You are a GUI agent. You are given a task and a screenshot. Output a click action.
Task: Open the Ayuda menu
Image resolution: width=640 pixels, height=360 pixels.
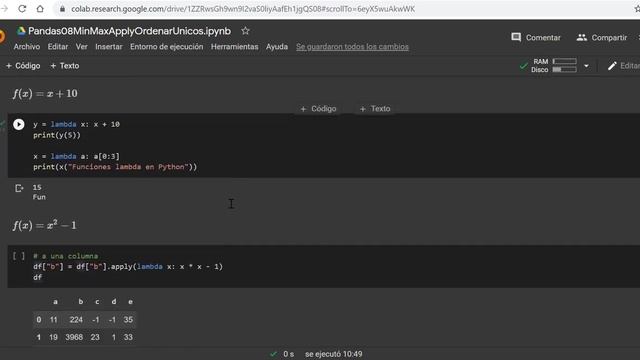point(277,47)
